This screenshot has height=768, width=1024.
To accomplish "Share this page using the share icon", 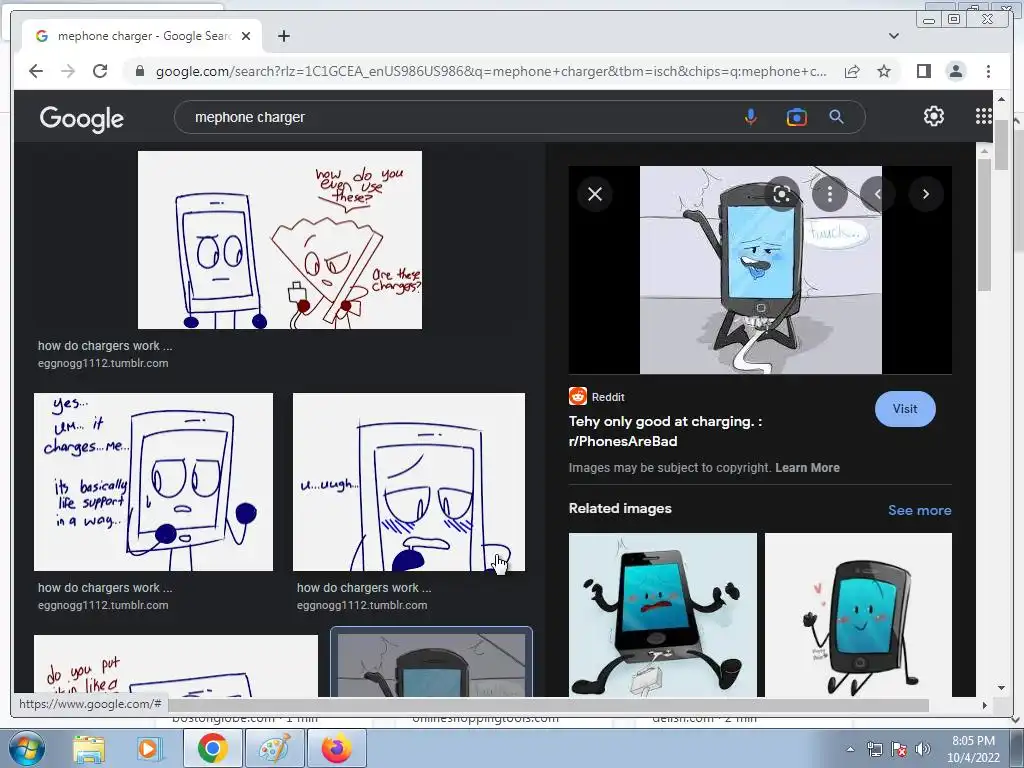I will (852, 71).
